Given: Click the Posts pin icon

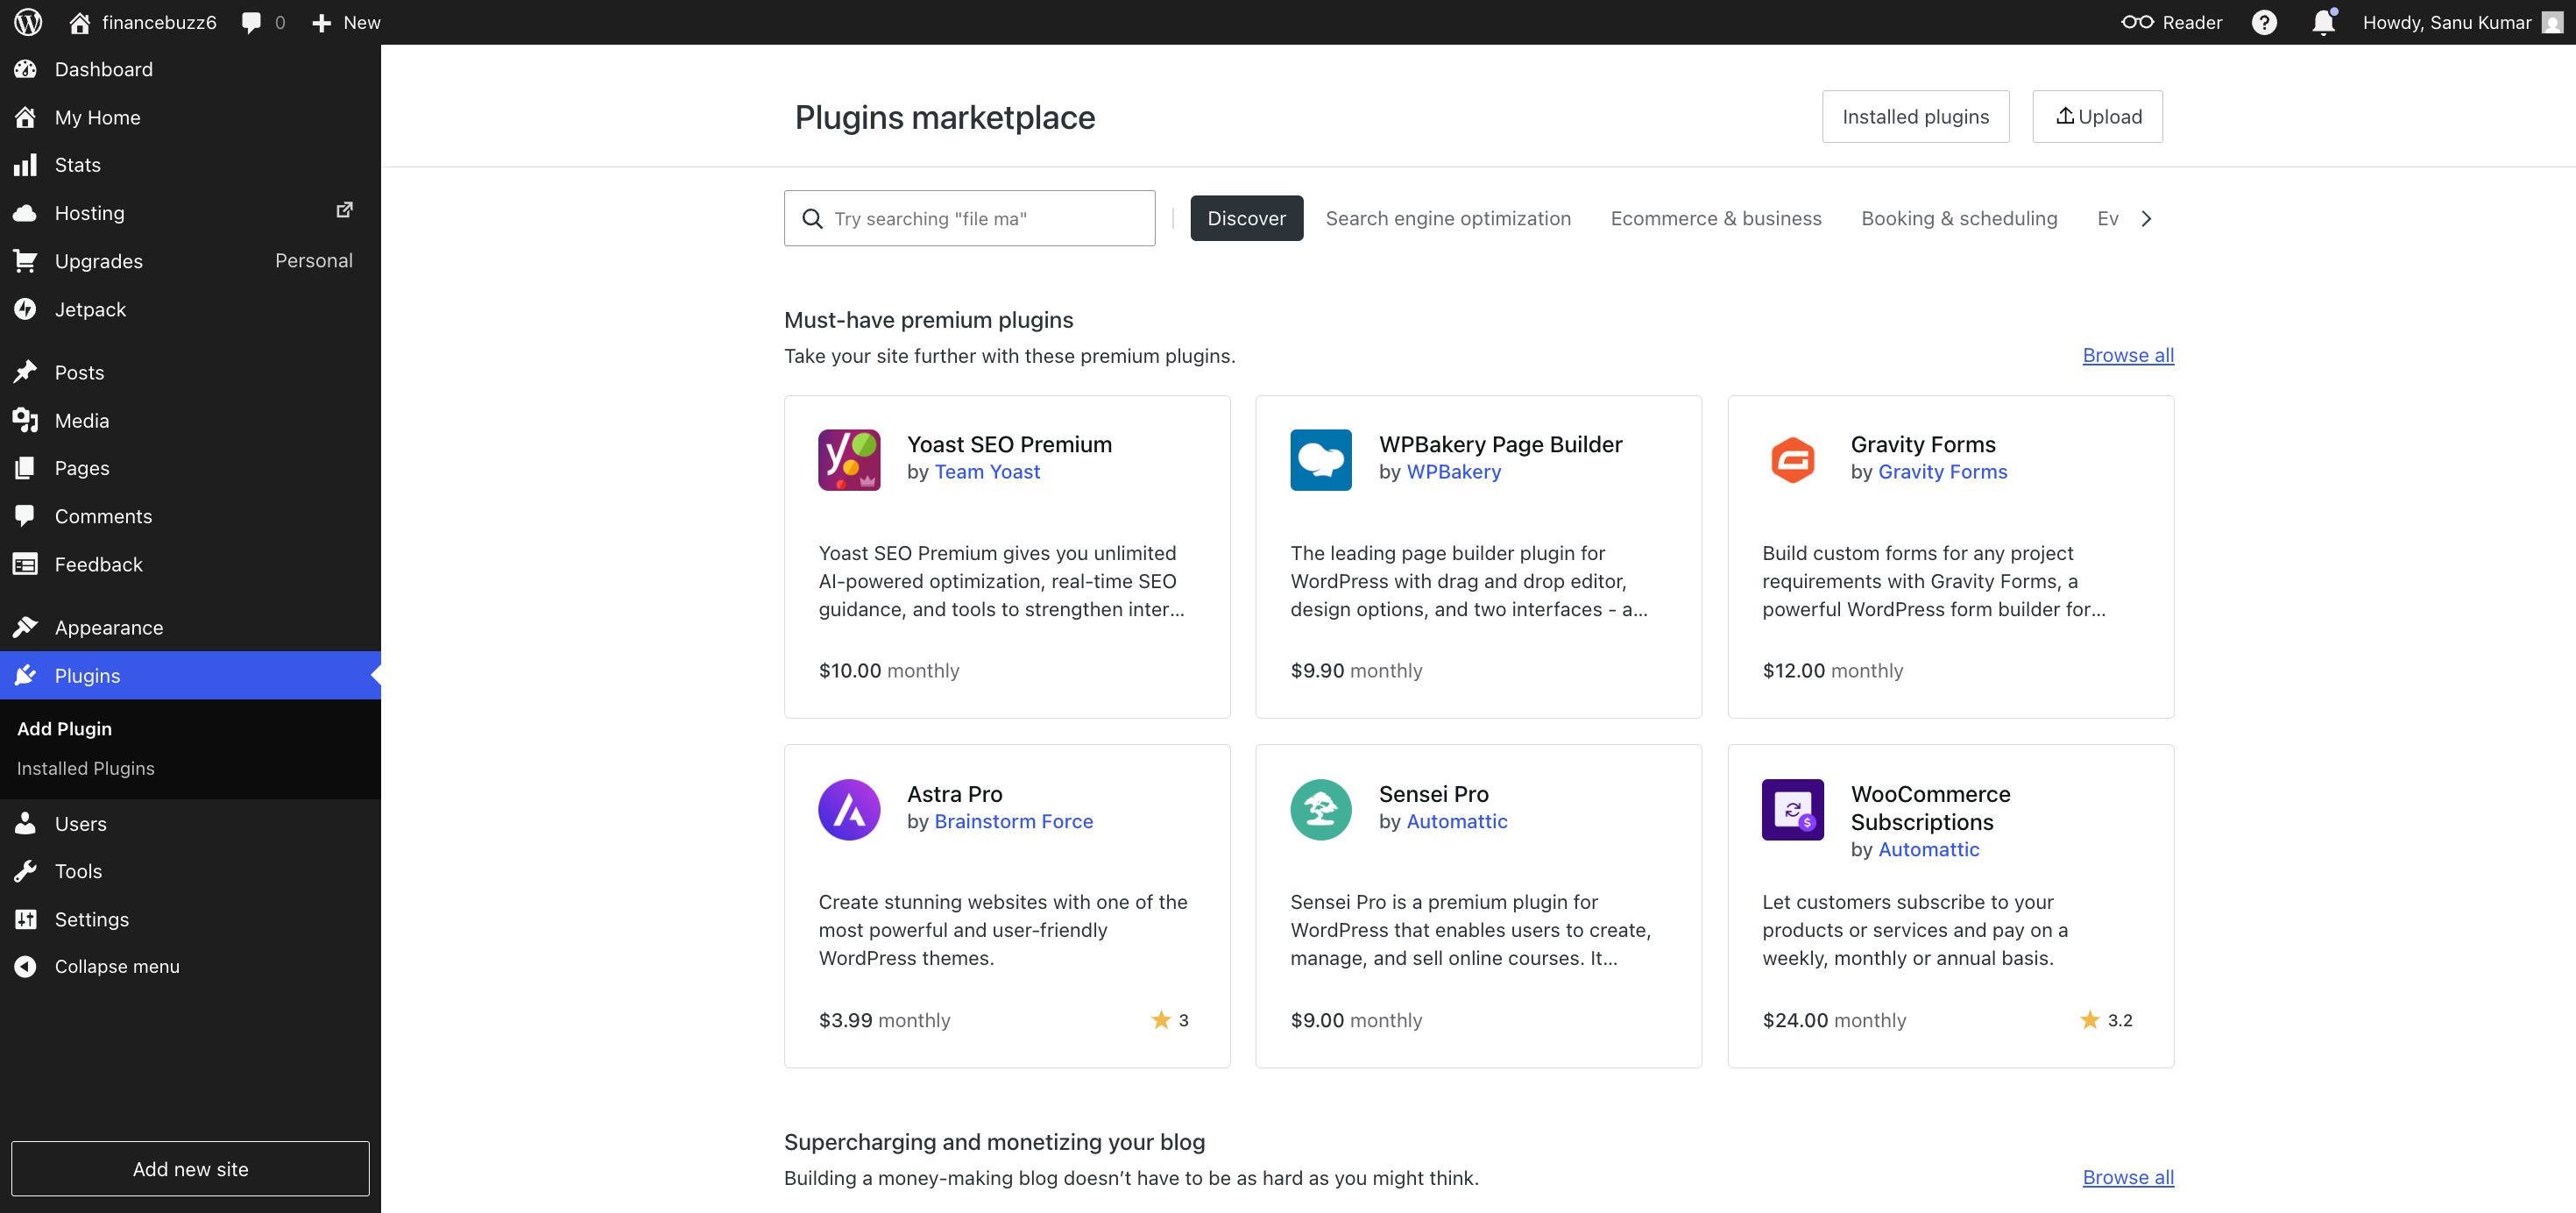Looking at the screenshot, I should click(26, 372).
